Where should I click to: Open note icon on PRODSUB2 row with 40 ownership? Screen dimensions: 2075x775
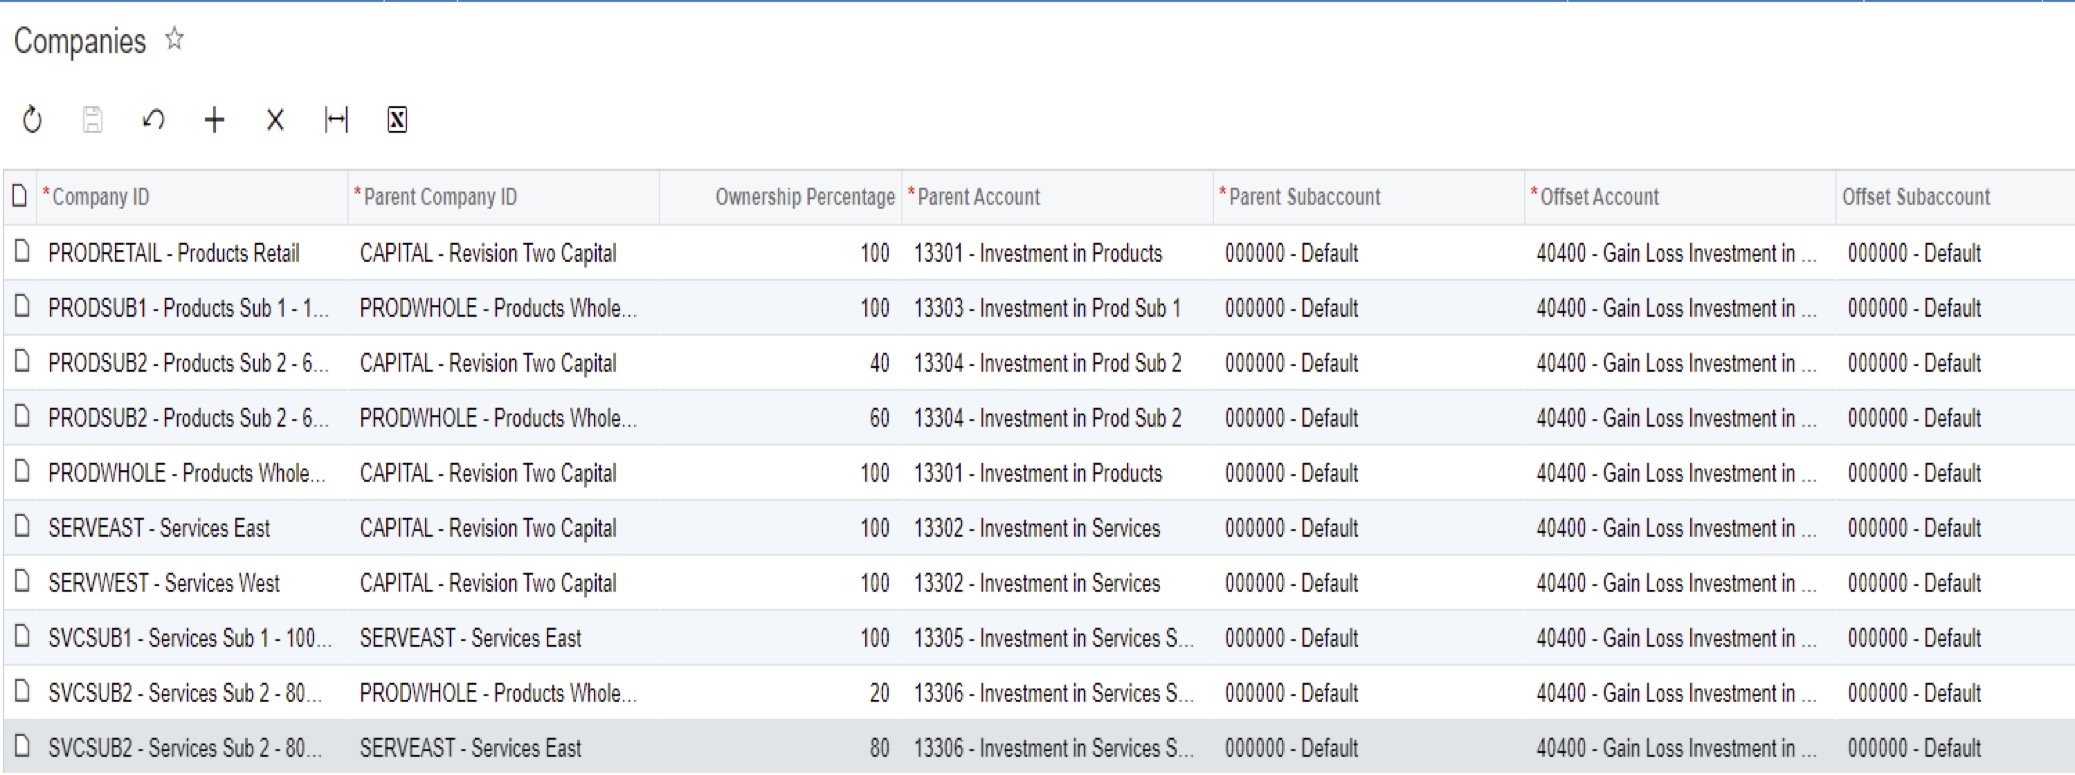click(22, 362)
